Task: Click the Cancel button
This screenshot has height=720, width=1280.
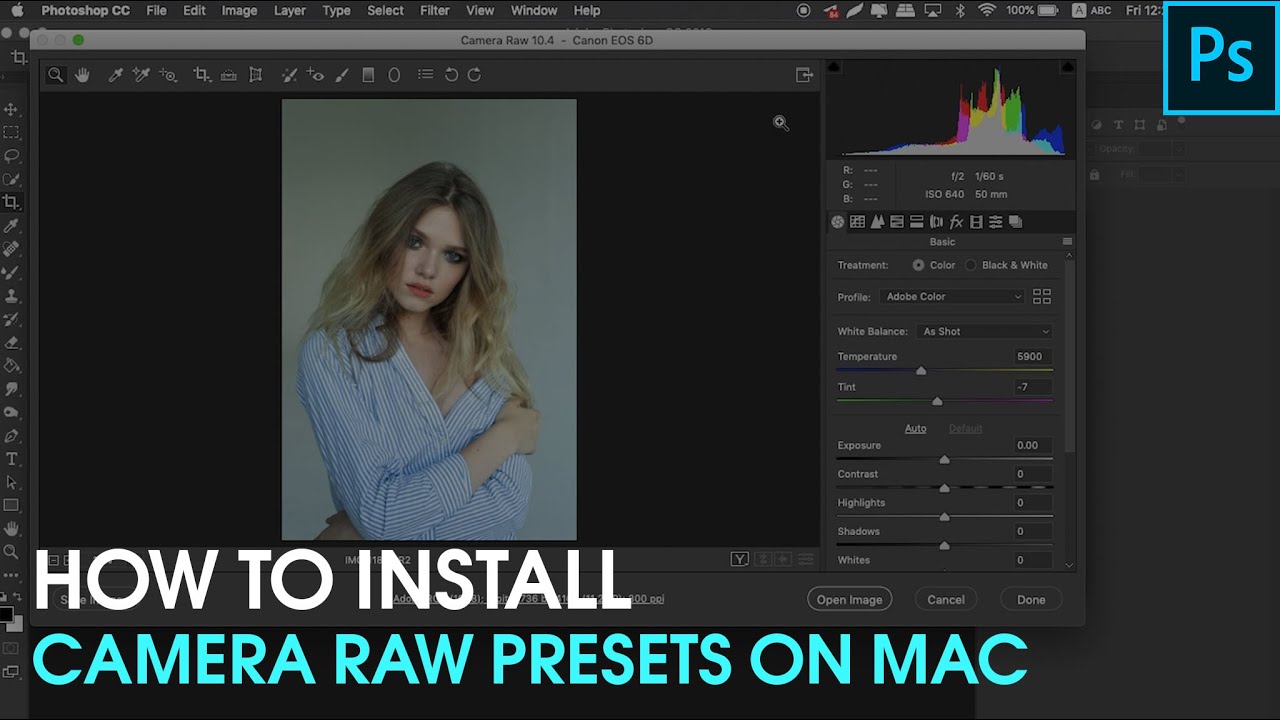Action: click(x=946, y=600)
